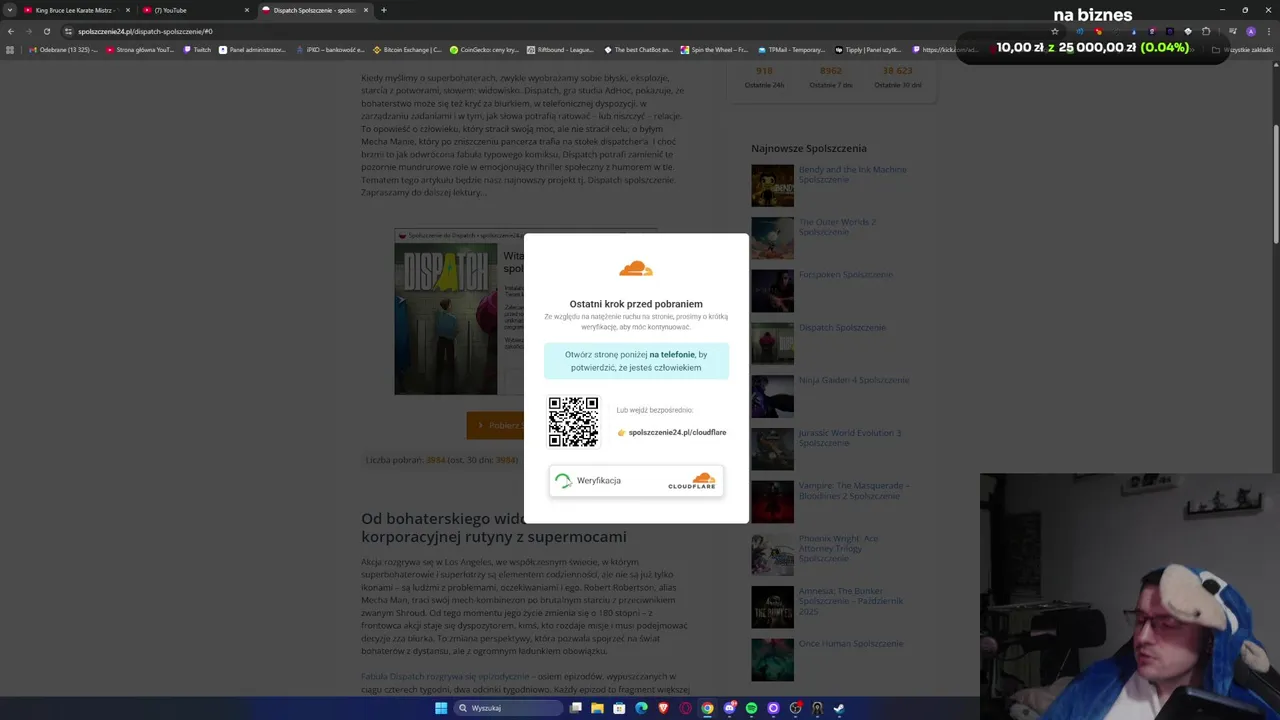The height and width of the screenshot is (720, 1280).
Task: Open Opera GX taskbar icon
Action: coord(685,708)
